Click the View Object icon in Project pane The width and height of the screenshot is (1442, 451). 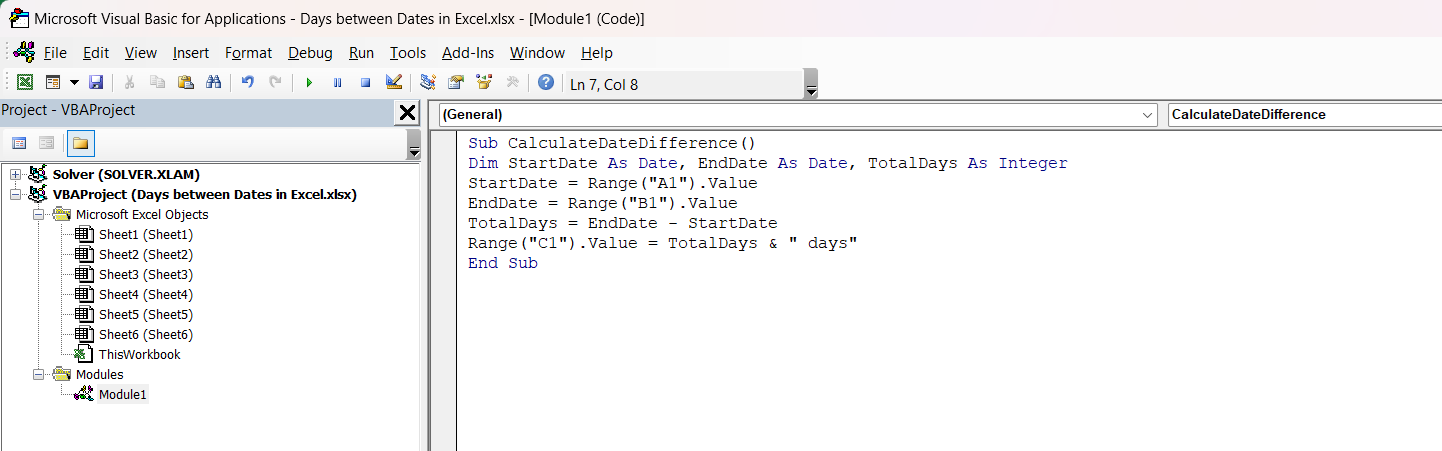[x=46, y=143]
